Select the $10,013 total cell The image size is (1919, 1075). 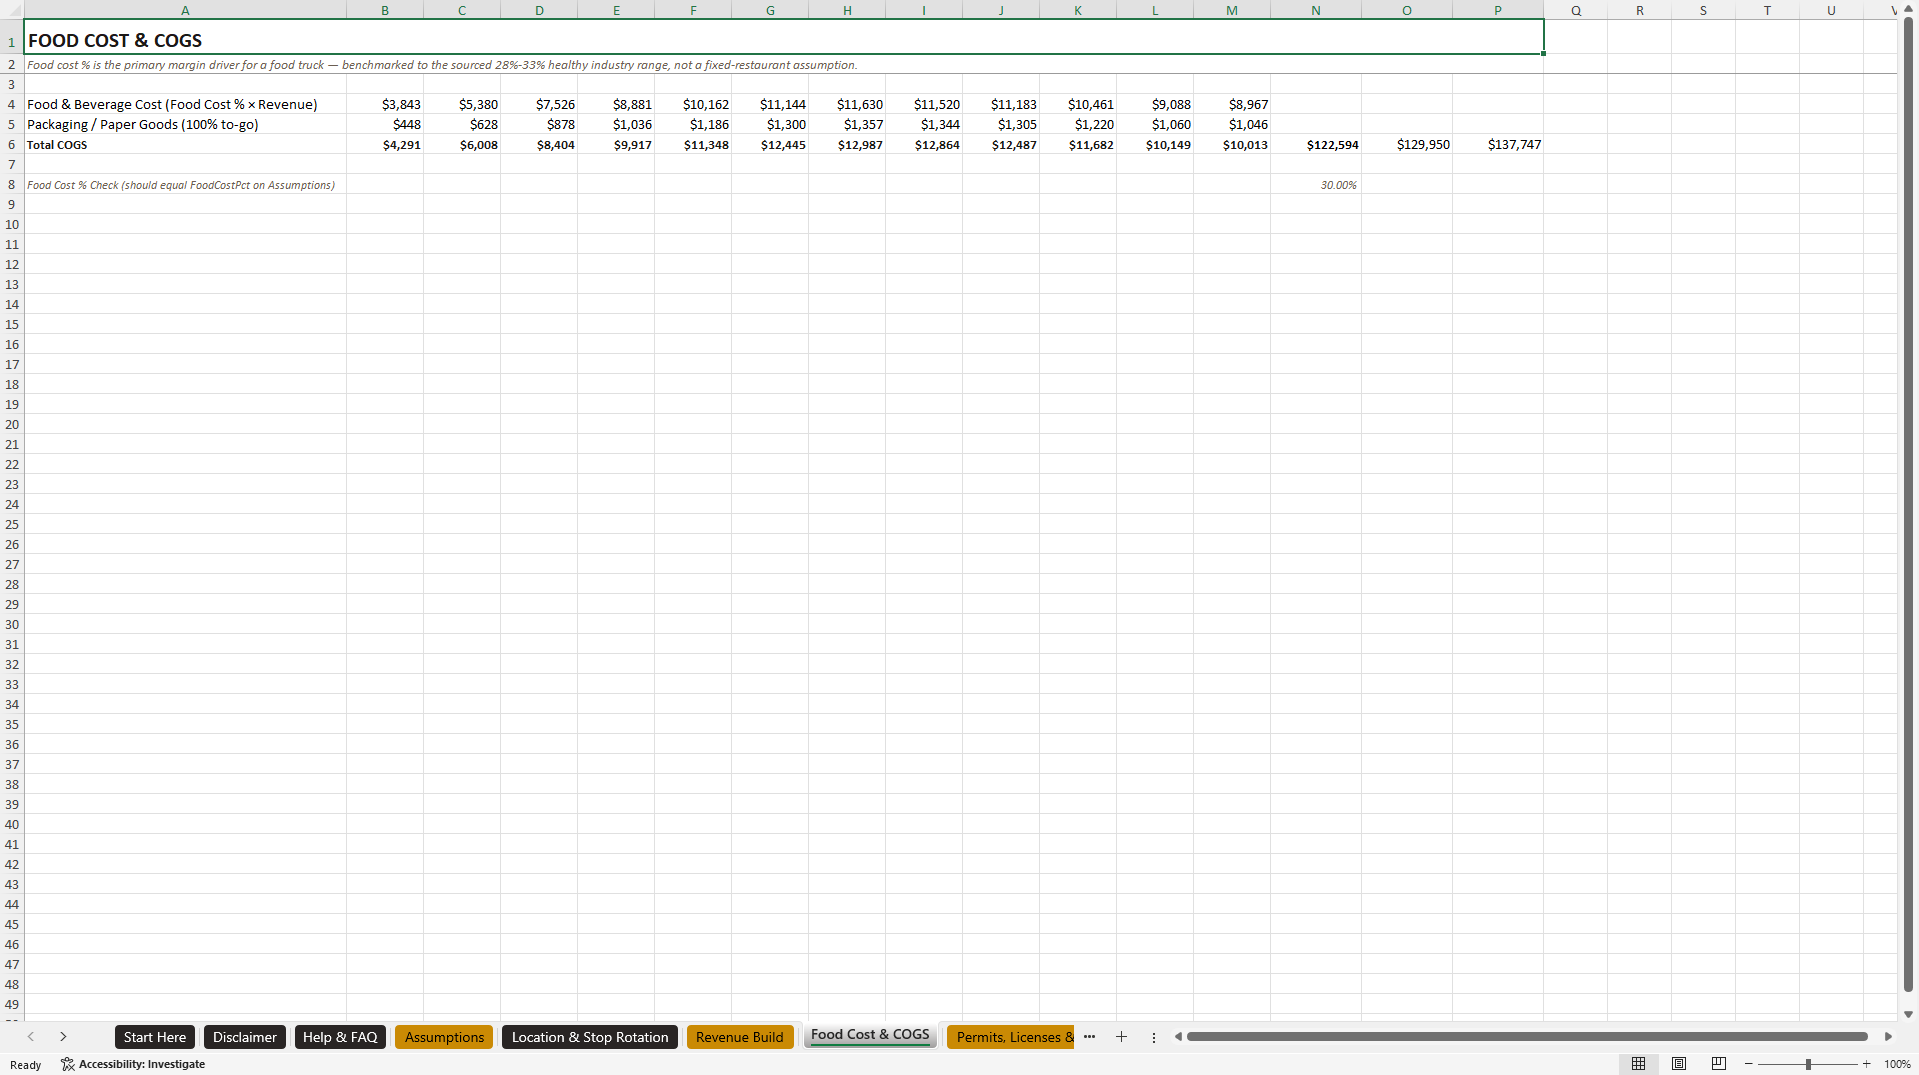(1232, 144)
